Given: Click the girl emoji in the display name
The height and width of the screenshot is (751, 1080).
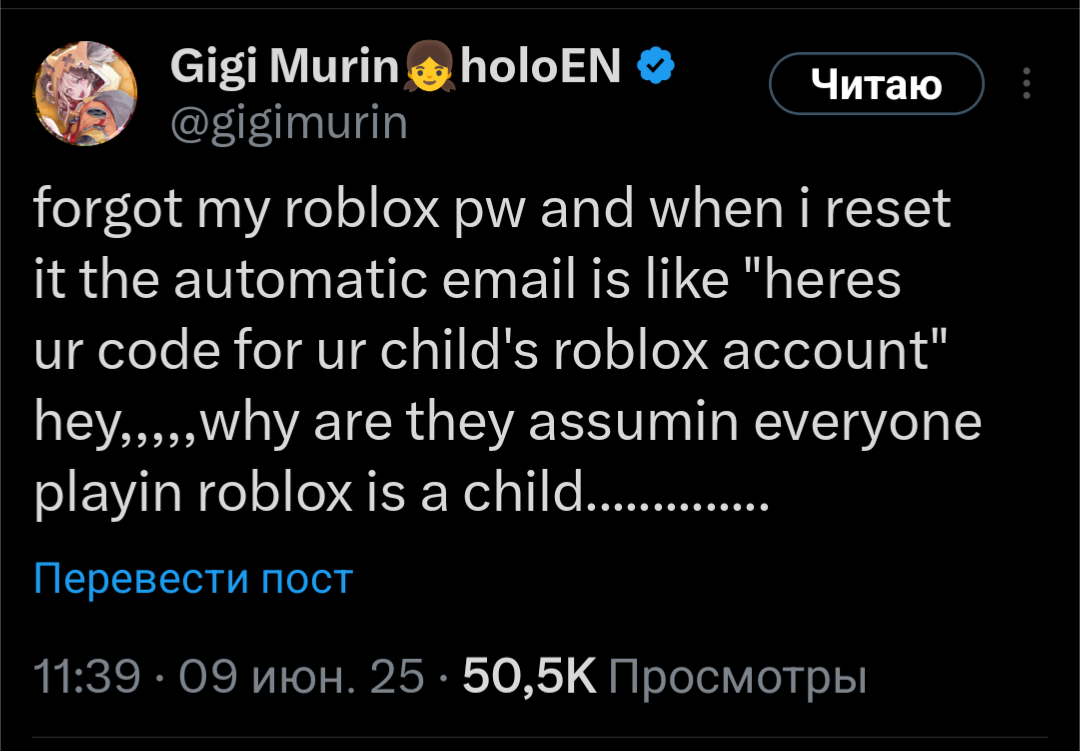Looking at the screenshot, I should (428, 70).
